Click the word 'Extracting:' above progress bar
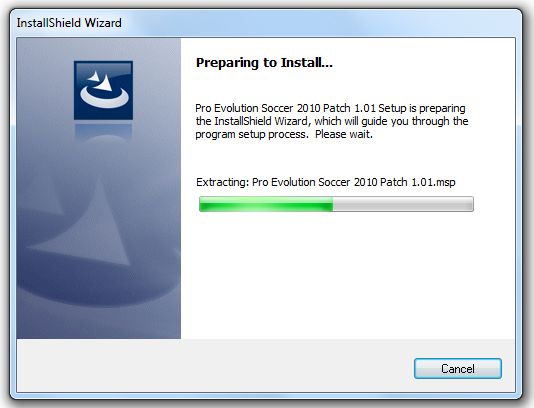This screenshot has height=408, width=534. (223, 182)
